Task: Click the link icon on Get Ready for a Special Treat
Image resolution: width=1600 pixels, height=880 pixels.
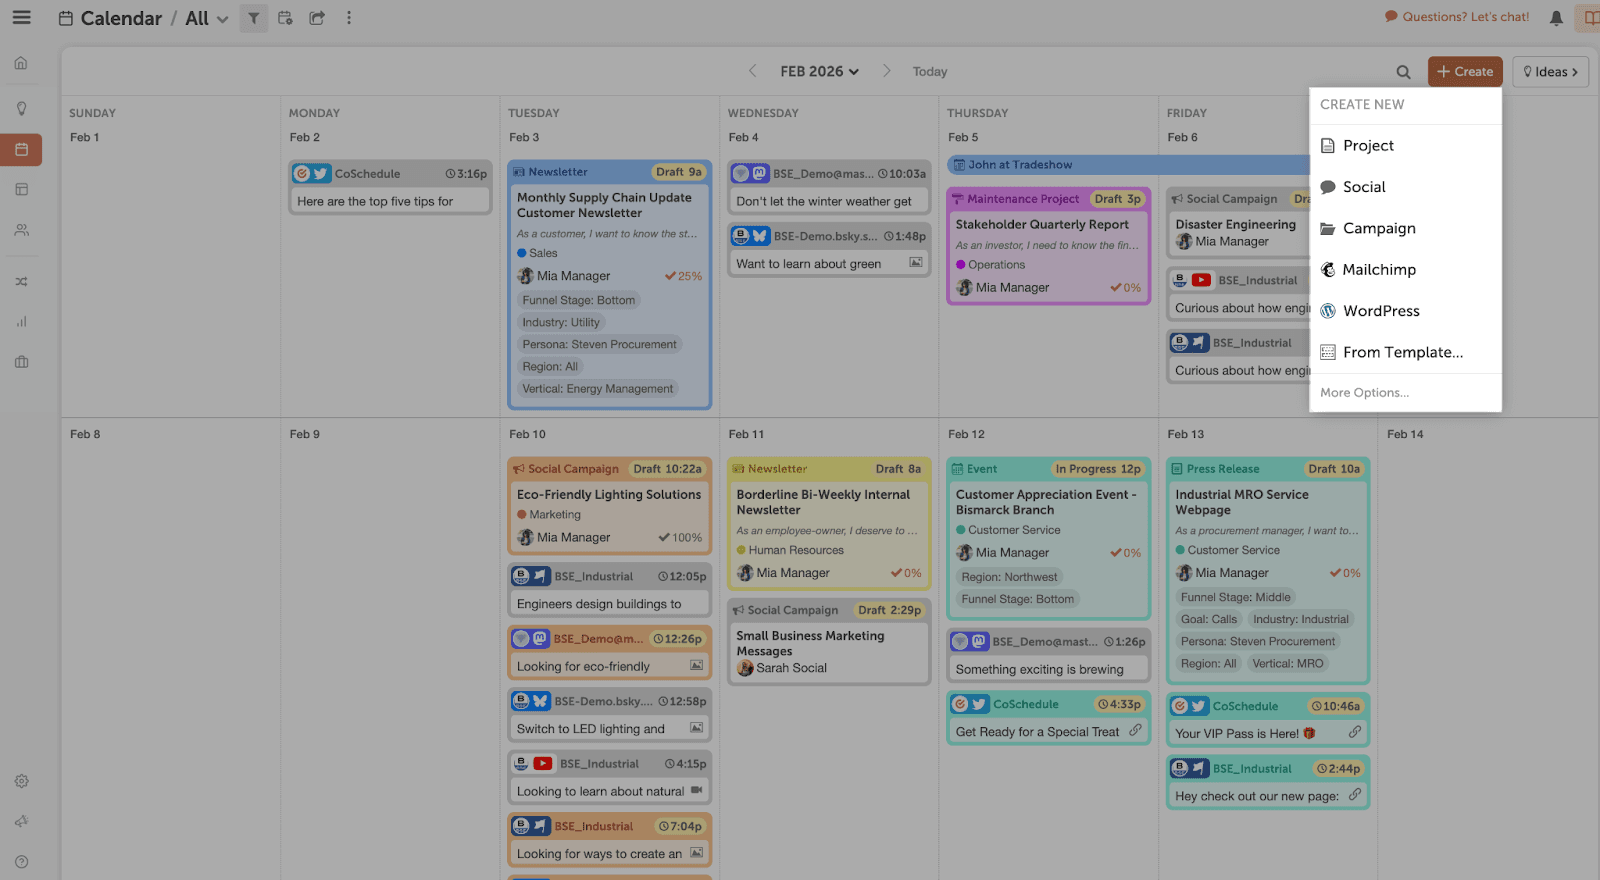Action: pos(1135,730)
